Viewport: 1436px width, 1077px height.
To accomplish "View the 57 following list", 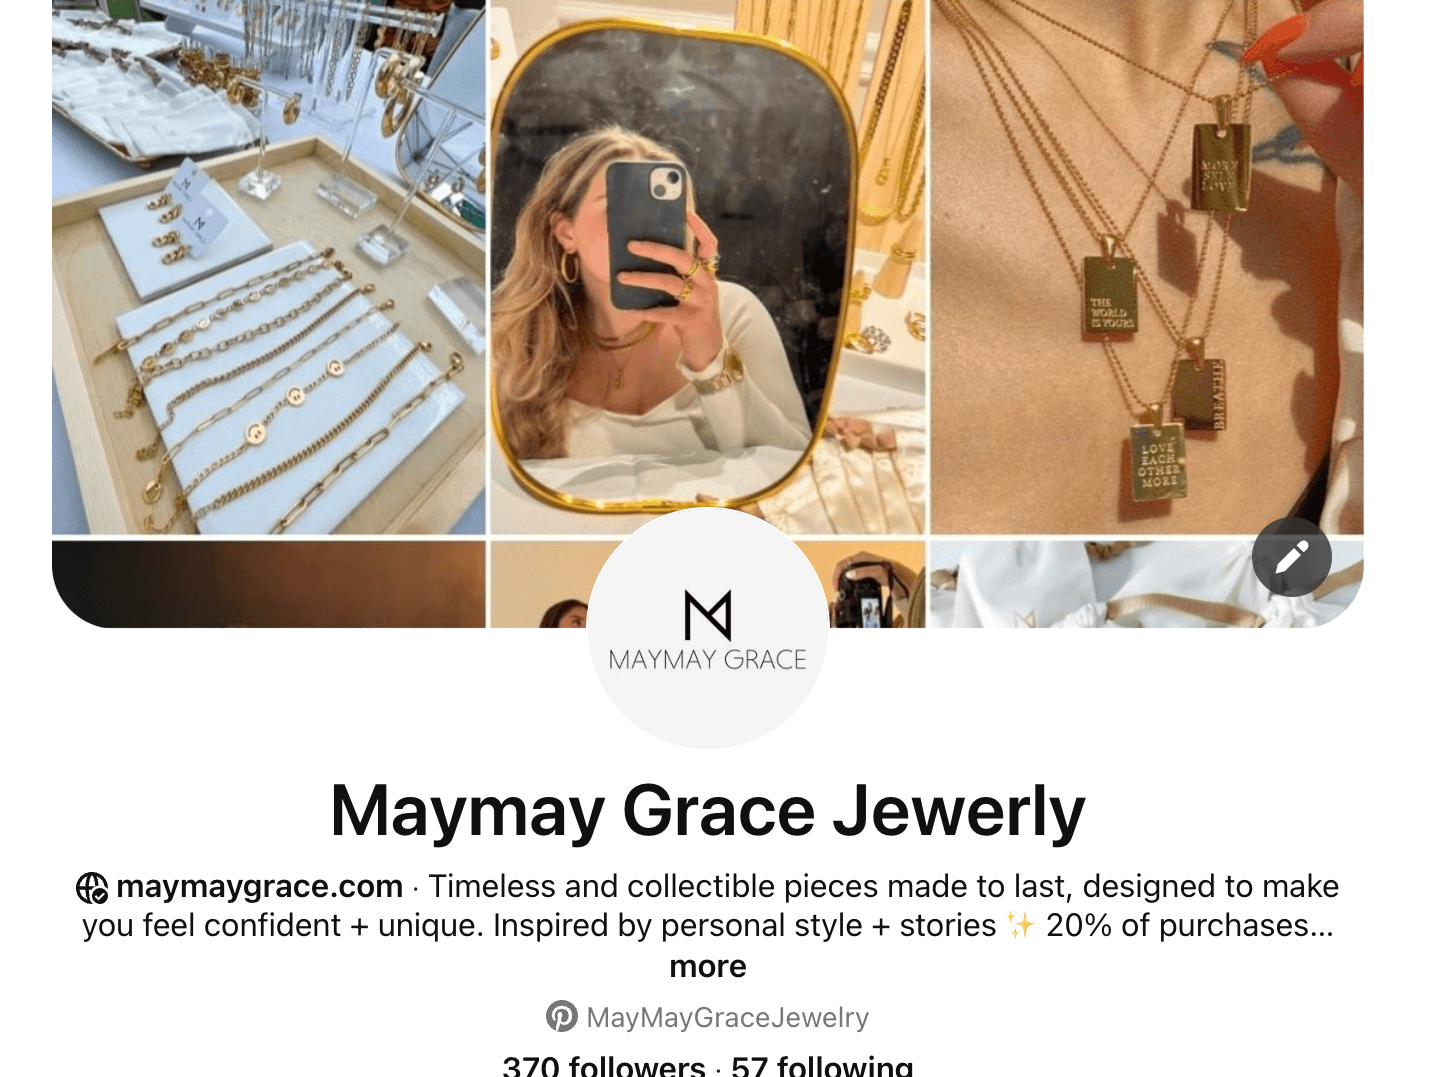I will (822, 1066).
